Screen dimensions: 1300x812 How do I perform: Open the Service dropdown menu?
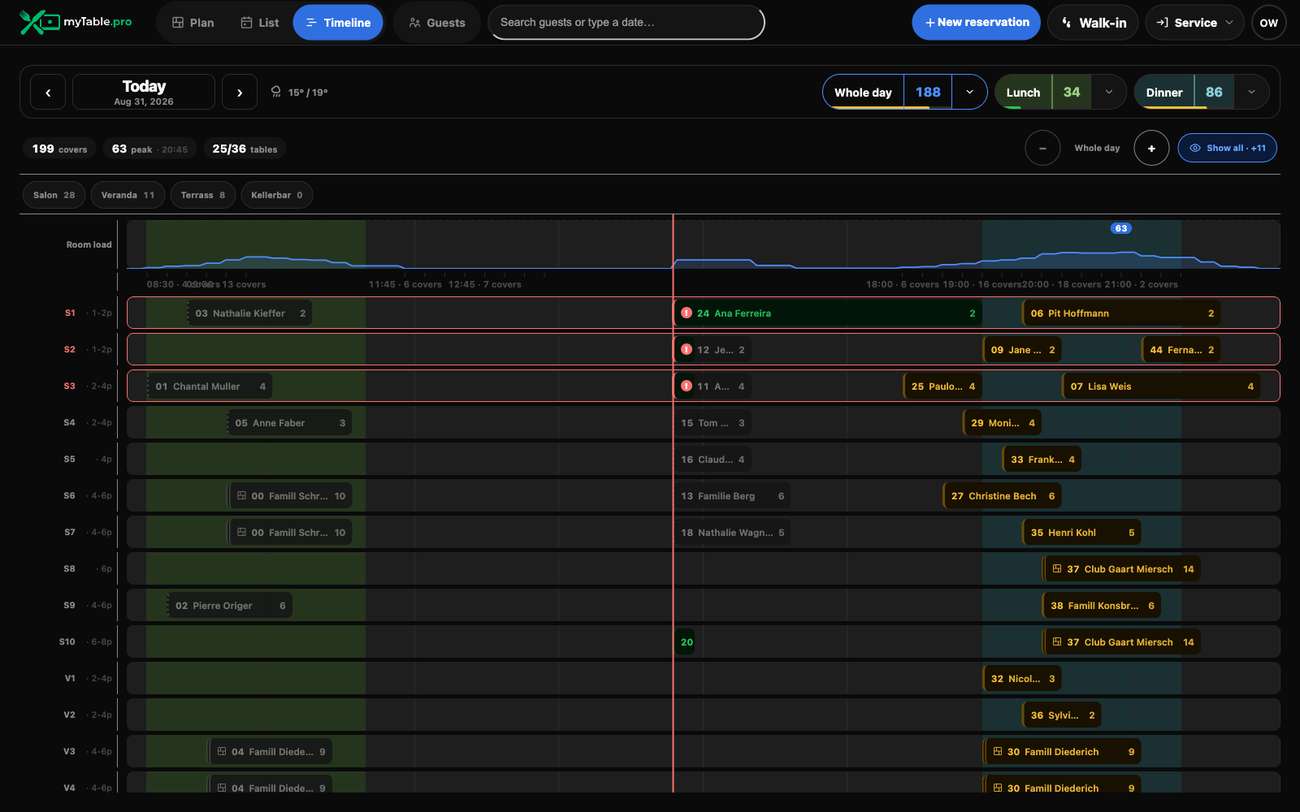pos(1194,22)
